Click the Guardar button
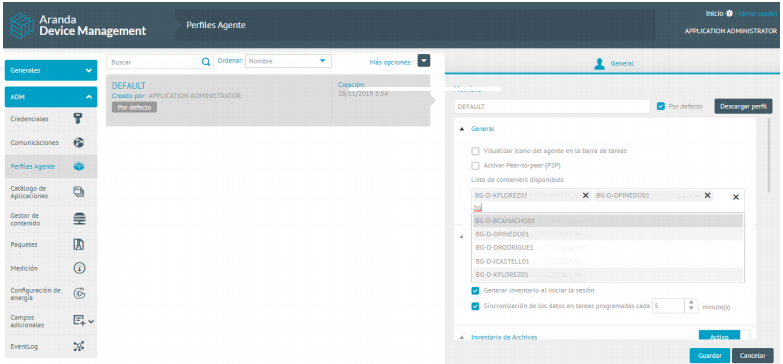Viewport: 783px width, 364px height. (710, 356)
